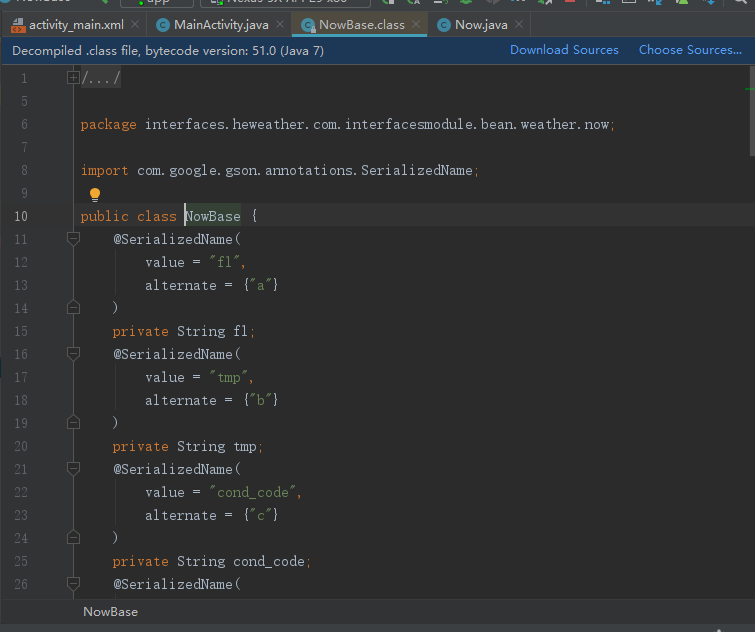Click the package declaration on line 6
This screenshot has width=755, height=632.
pos(347,124)
